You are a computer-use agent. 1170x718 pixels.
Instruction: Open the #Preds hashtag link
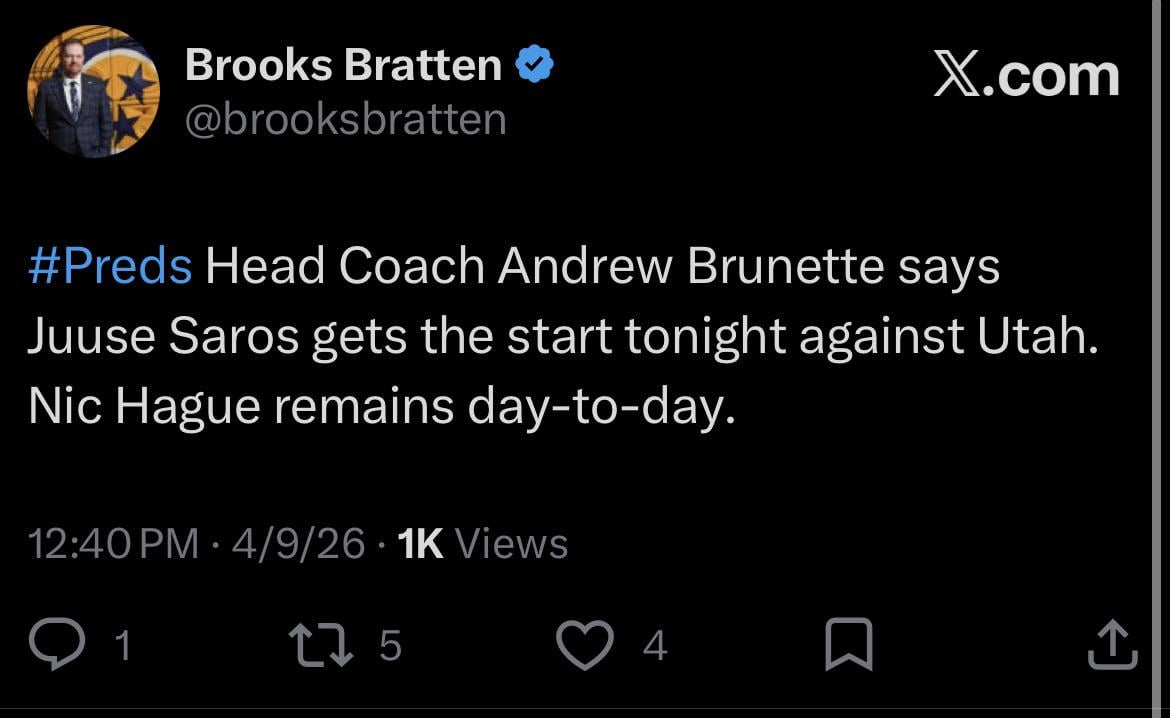point(110,267)
